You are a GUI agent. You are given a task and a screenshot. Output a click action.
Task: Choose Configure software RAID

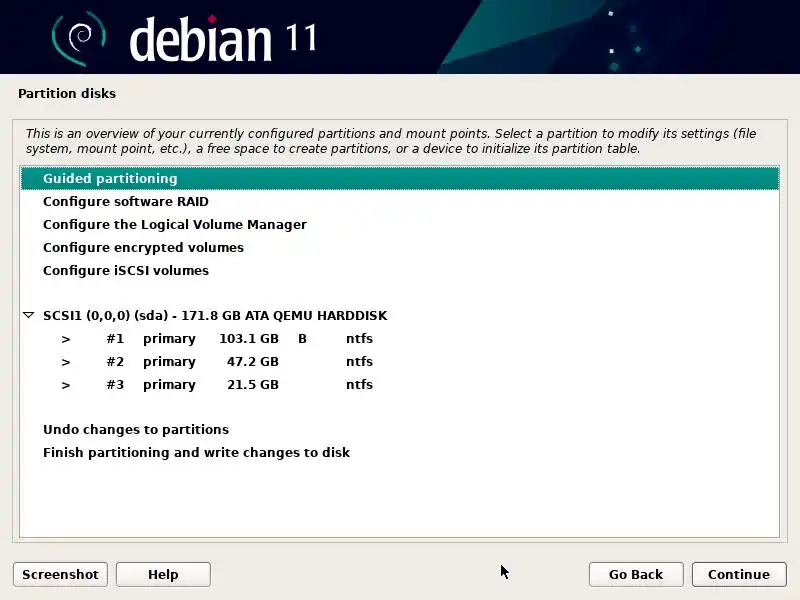click(400, 202)
